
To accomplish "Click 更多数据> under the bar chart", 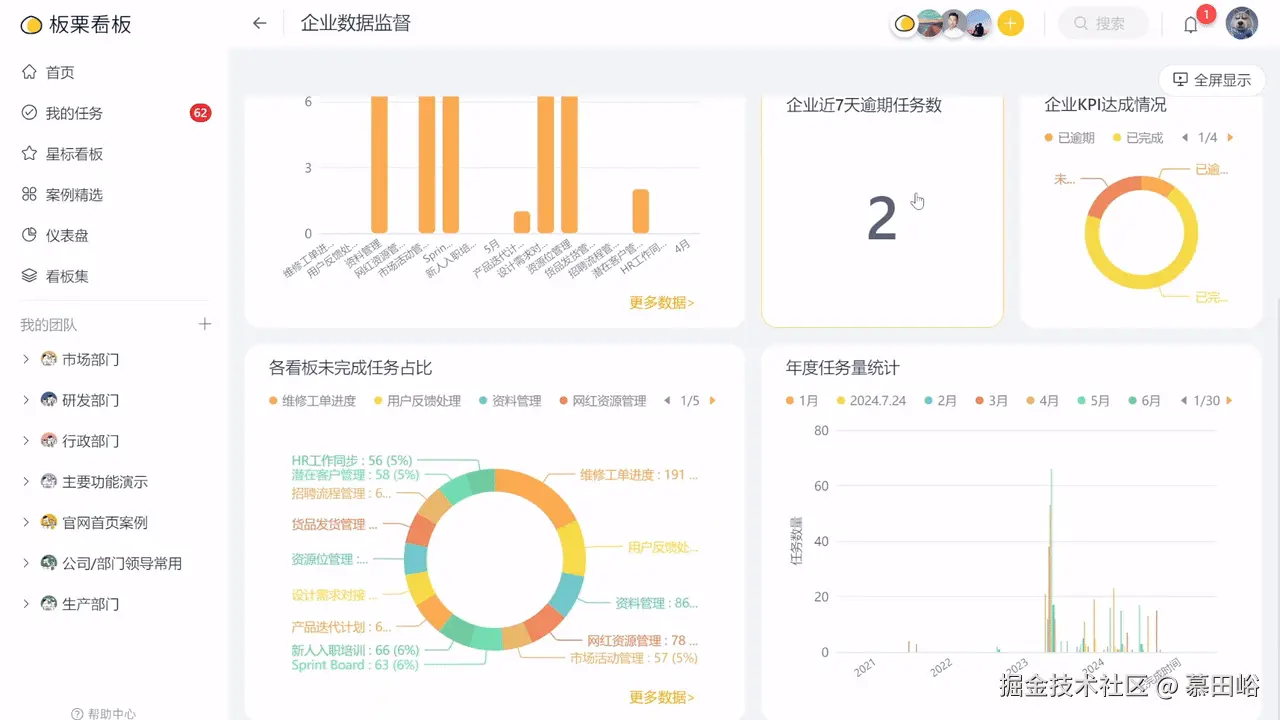I will pyautogui.click(x=662, y=302).
